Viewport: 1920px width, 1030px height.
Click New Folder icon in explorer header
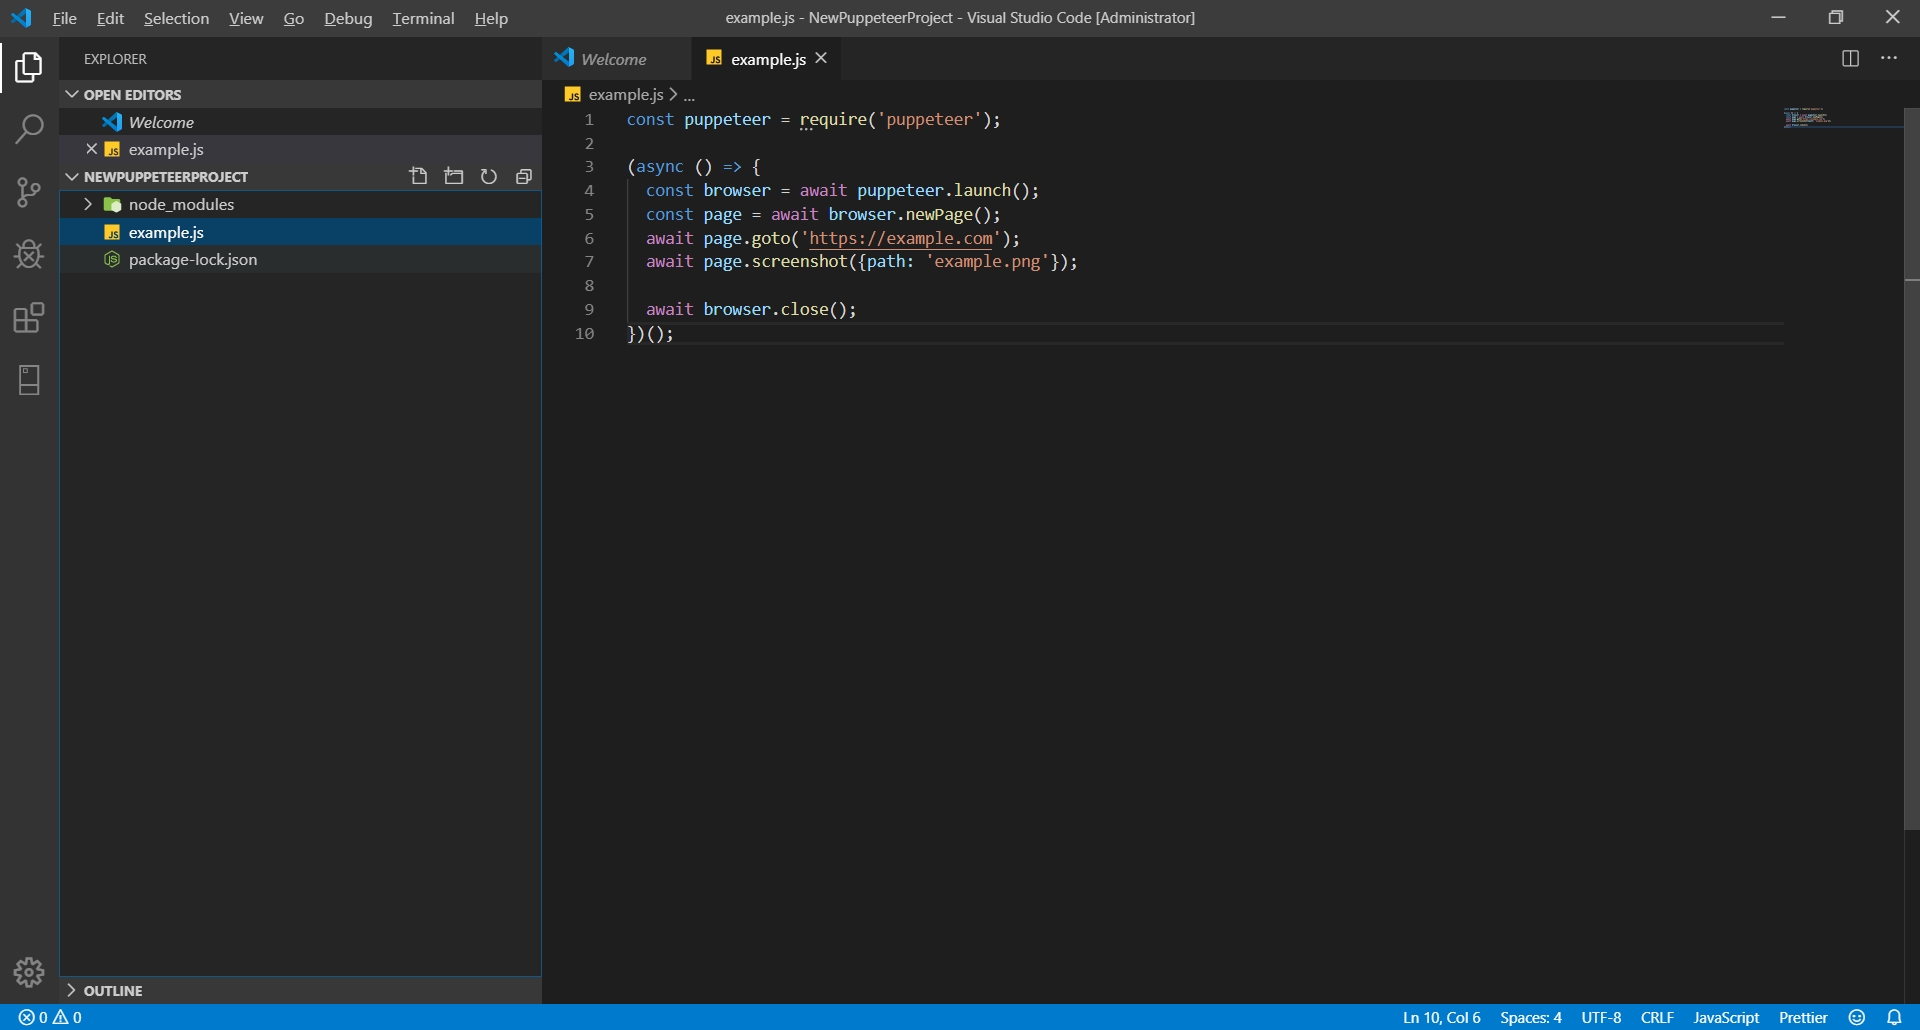[454, 176]
